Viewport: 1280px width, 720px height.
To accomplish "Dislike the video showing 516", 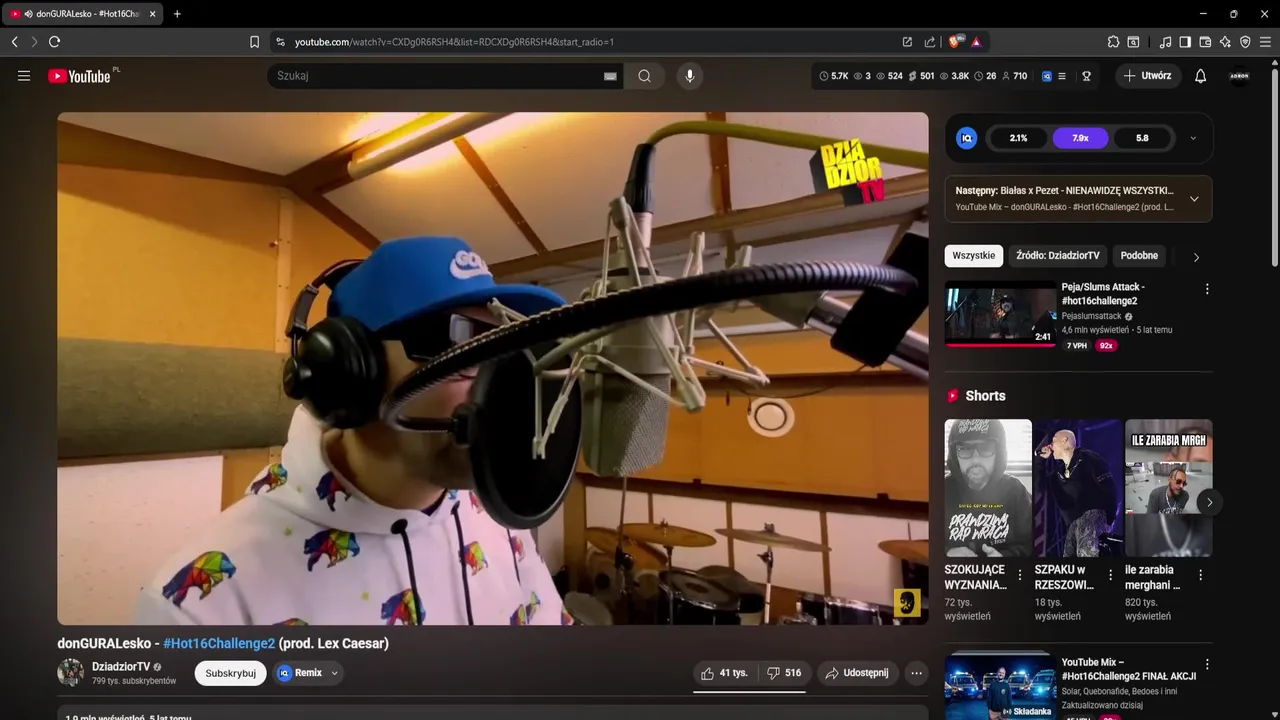I will click(784, 673).
